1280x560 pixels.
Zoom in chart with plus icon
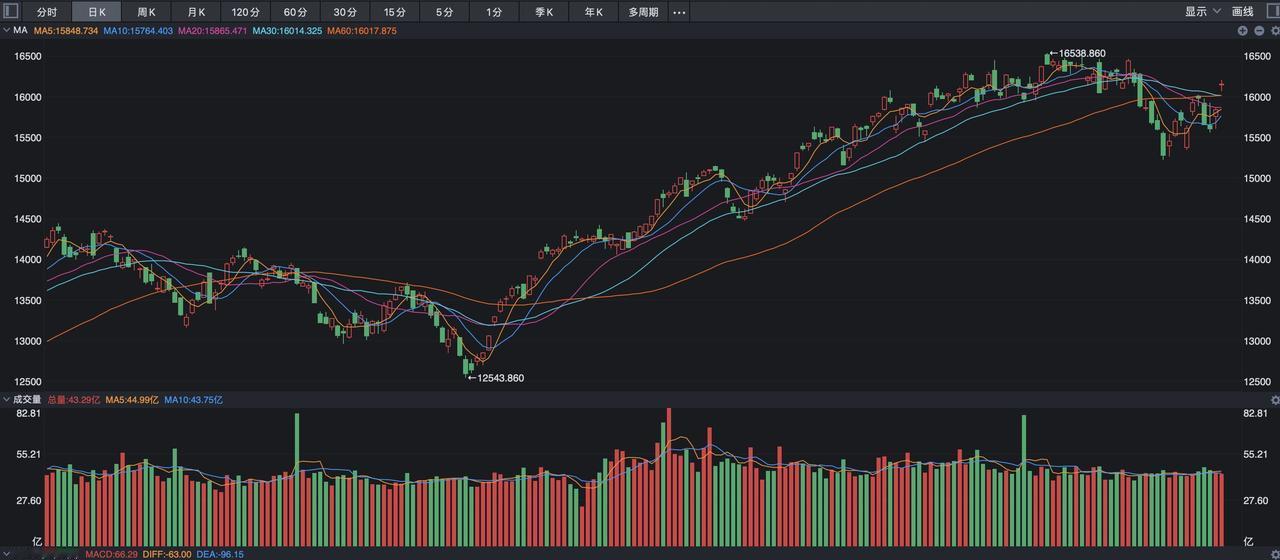1243,31
